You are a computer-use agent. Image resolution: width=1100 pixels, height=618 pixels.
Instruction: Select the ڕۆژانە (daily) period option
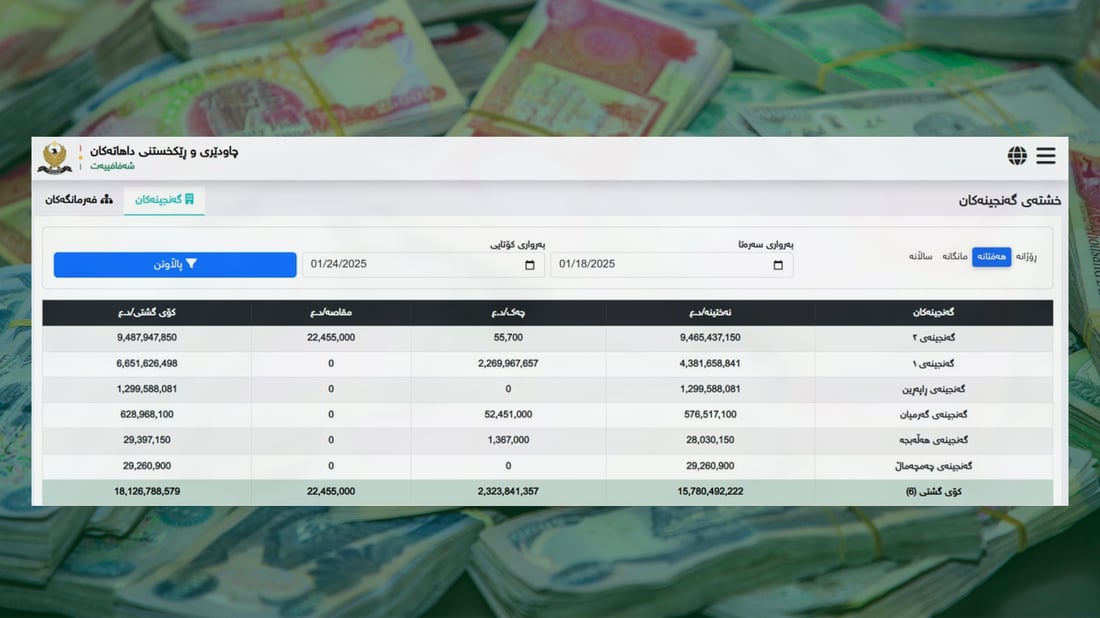pyautogui.click(x=1026, y=257)
